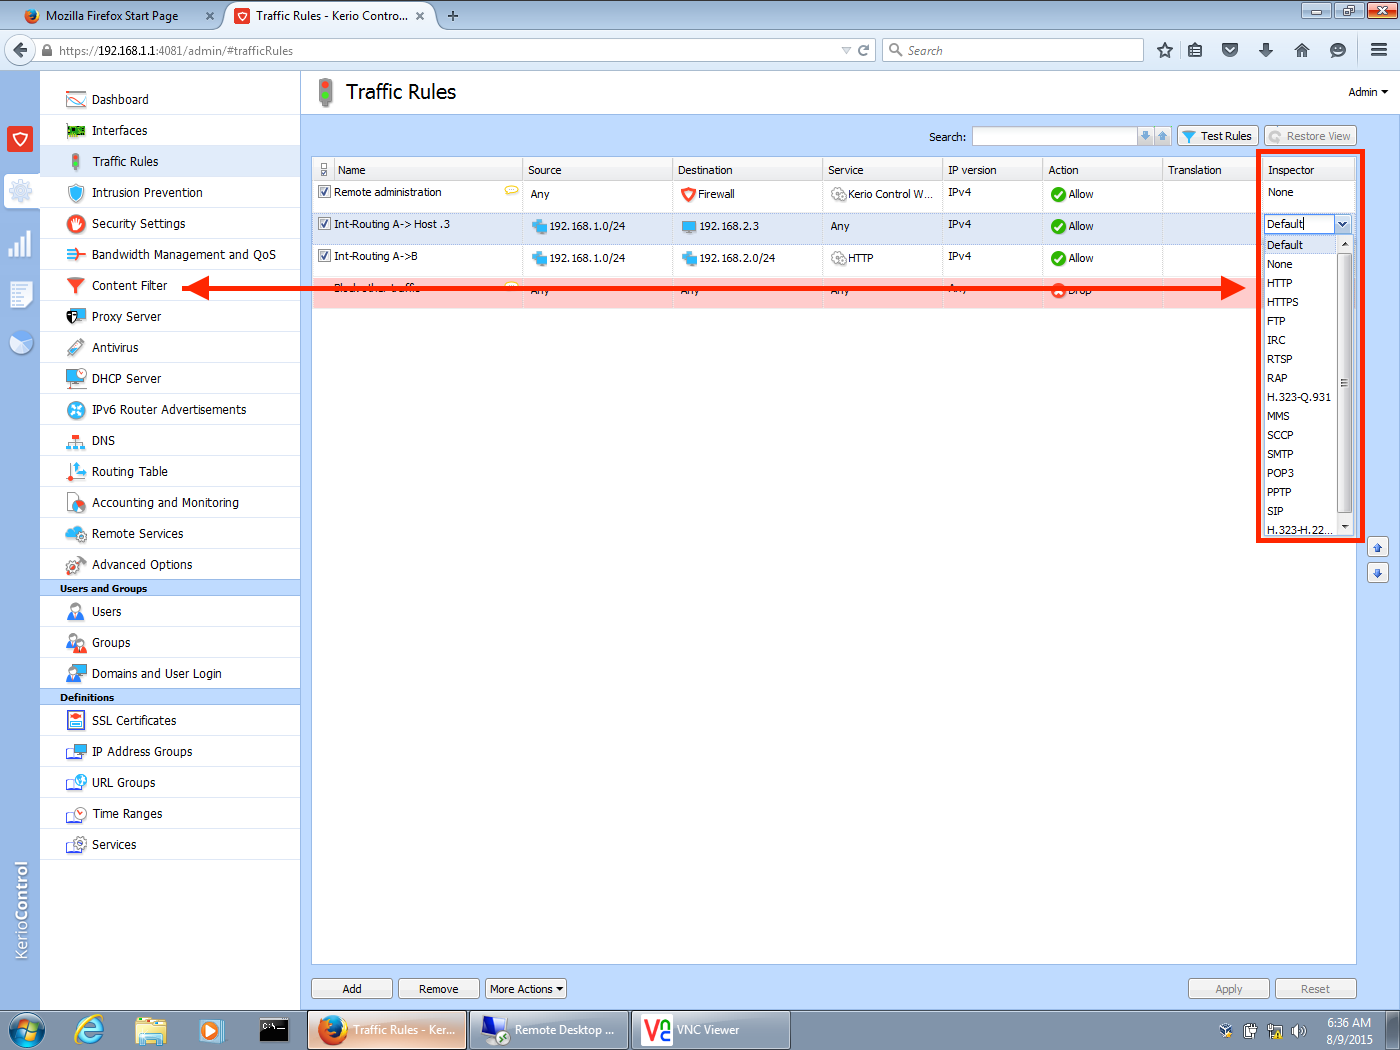Click the DNS icon in sidebar

[76, 440]
